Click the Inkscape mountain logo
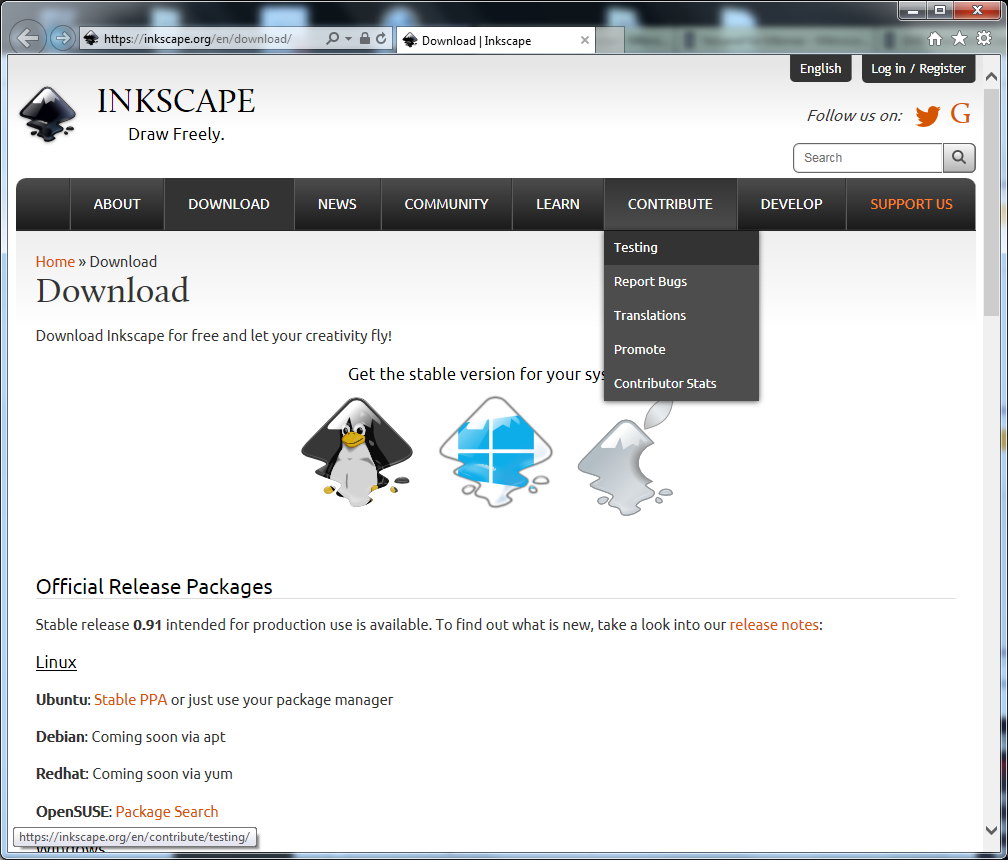The width and height of the screenshot is (1008, 860). 48,114
